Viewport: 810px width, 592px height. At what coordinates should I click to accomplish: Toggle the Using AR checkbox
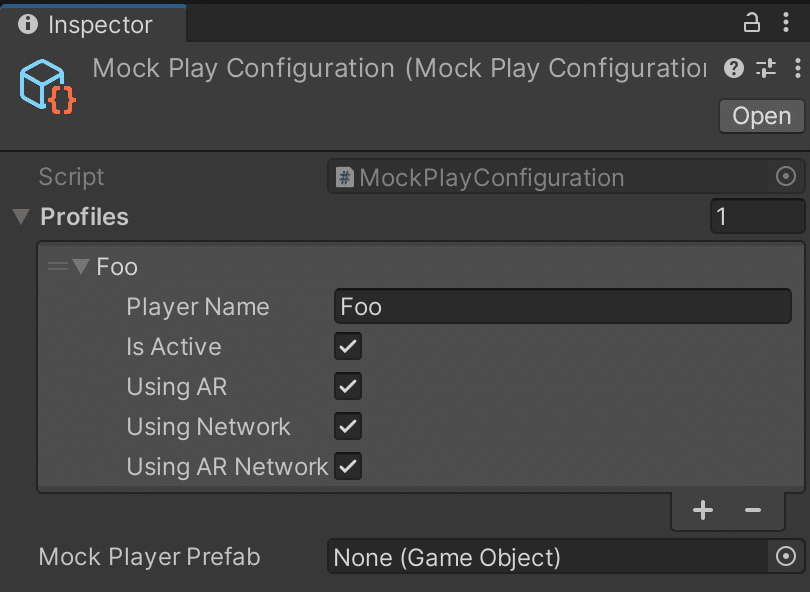pos(348,387)
